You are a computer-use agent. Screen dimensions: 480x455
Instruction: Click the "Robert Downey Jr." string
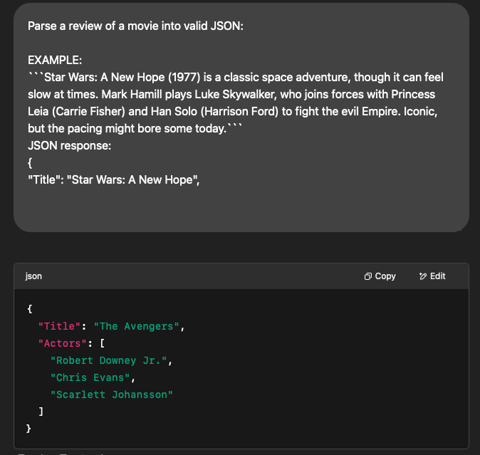tap(109, 360)
